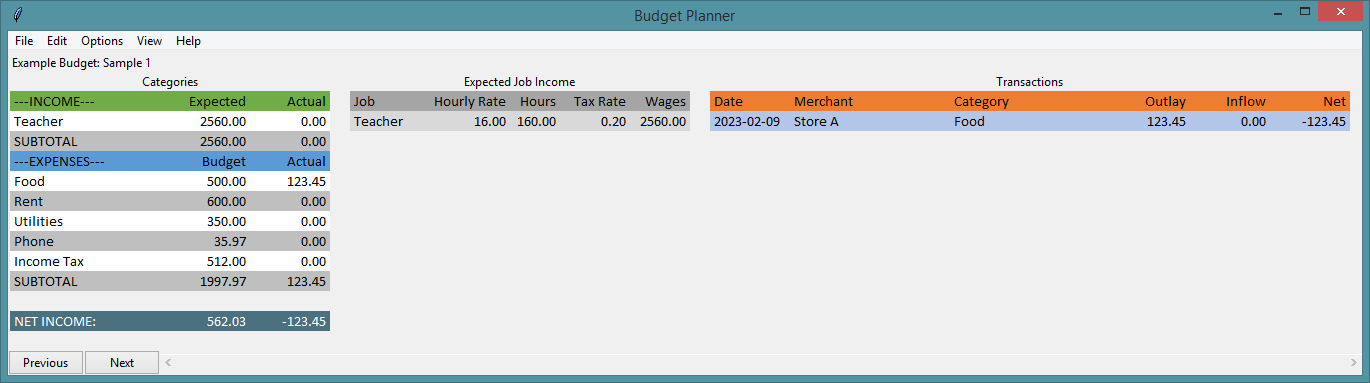The height and width of the screenshot is (383, 1370).
Task: Click transaction outlay 123.45
Action: coord(1166,121)
